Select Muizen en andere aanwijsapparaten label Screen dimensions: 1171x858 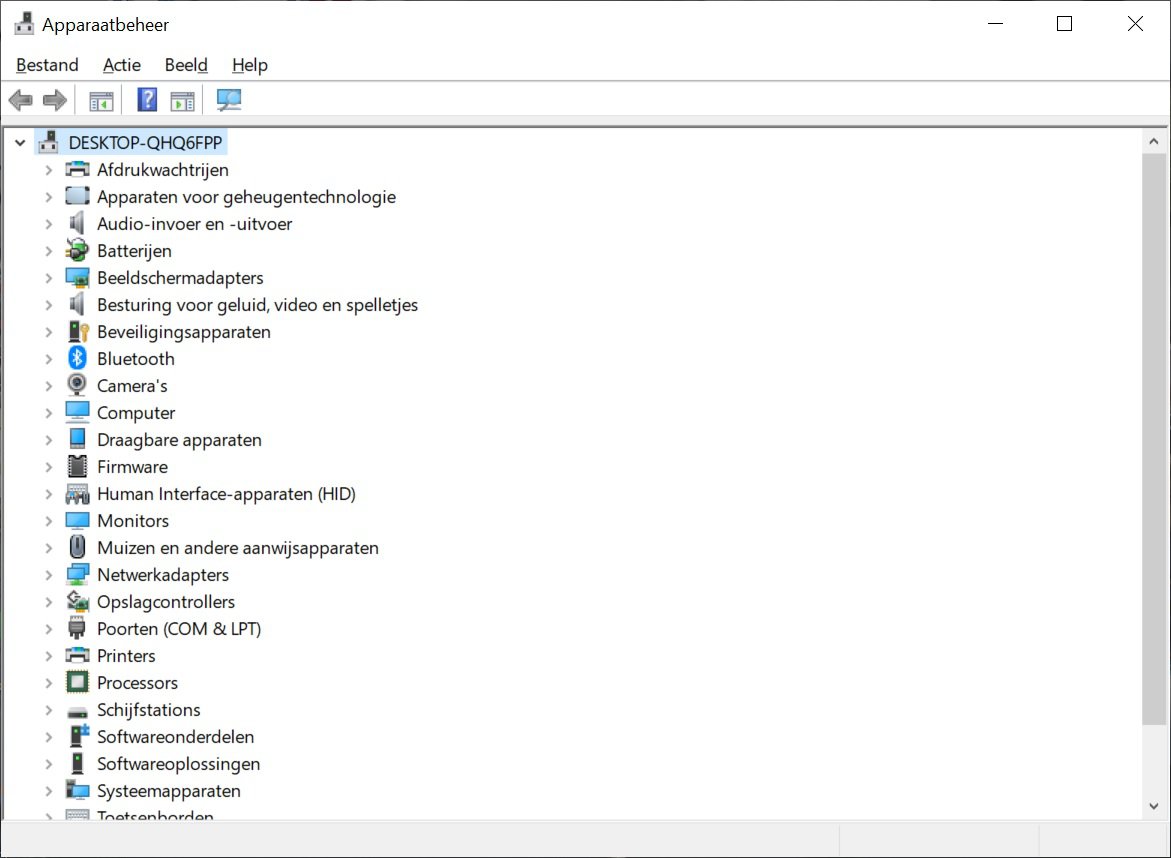click(x=237, y=547)
